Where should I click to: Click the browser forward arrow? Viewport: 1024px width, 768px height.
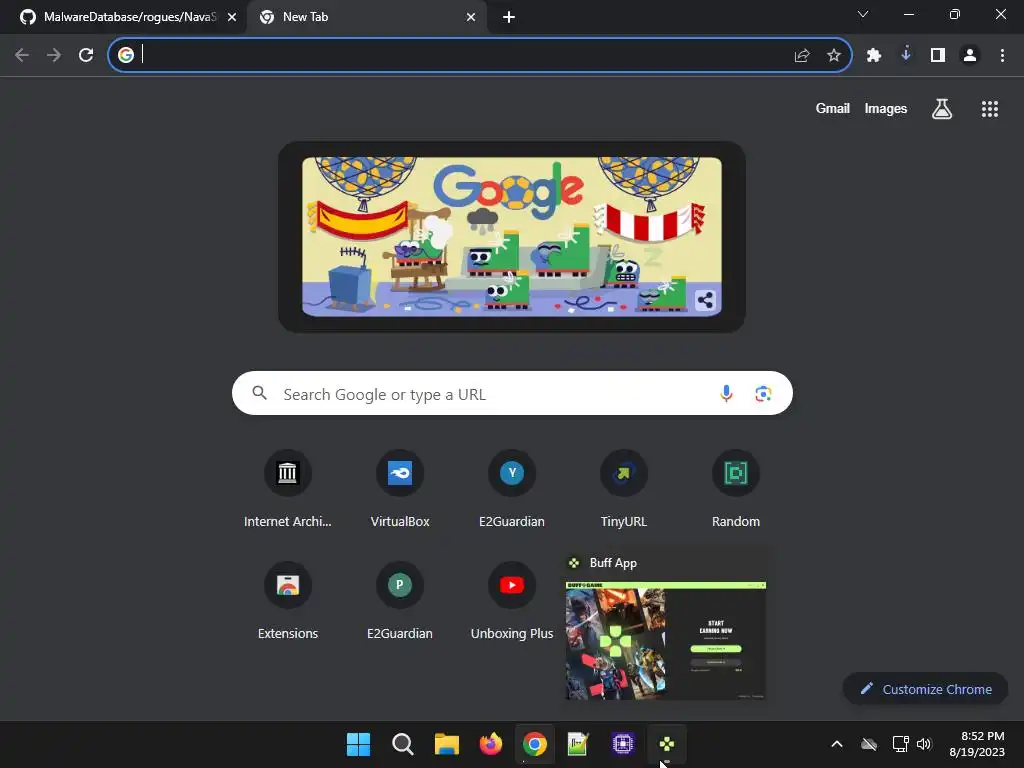54,56
